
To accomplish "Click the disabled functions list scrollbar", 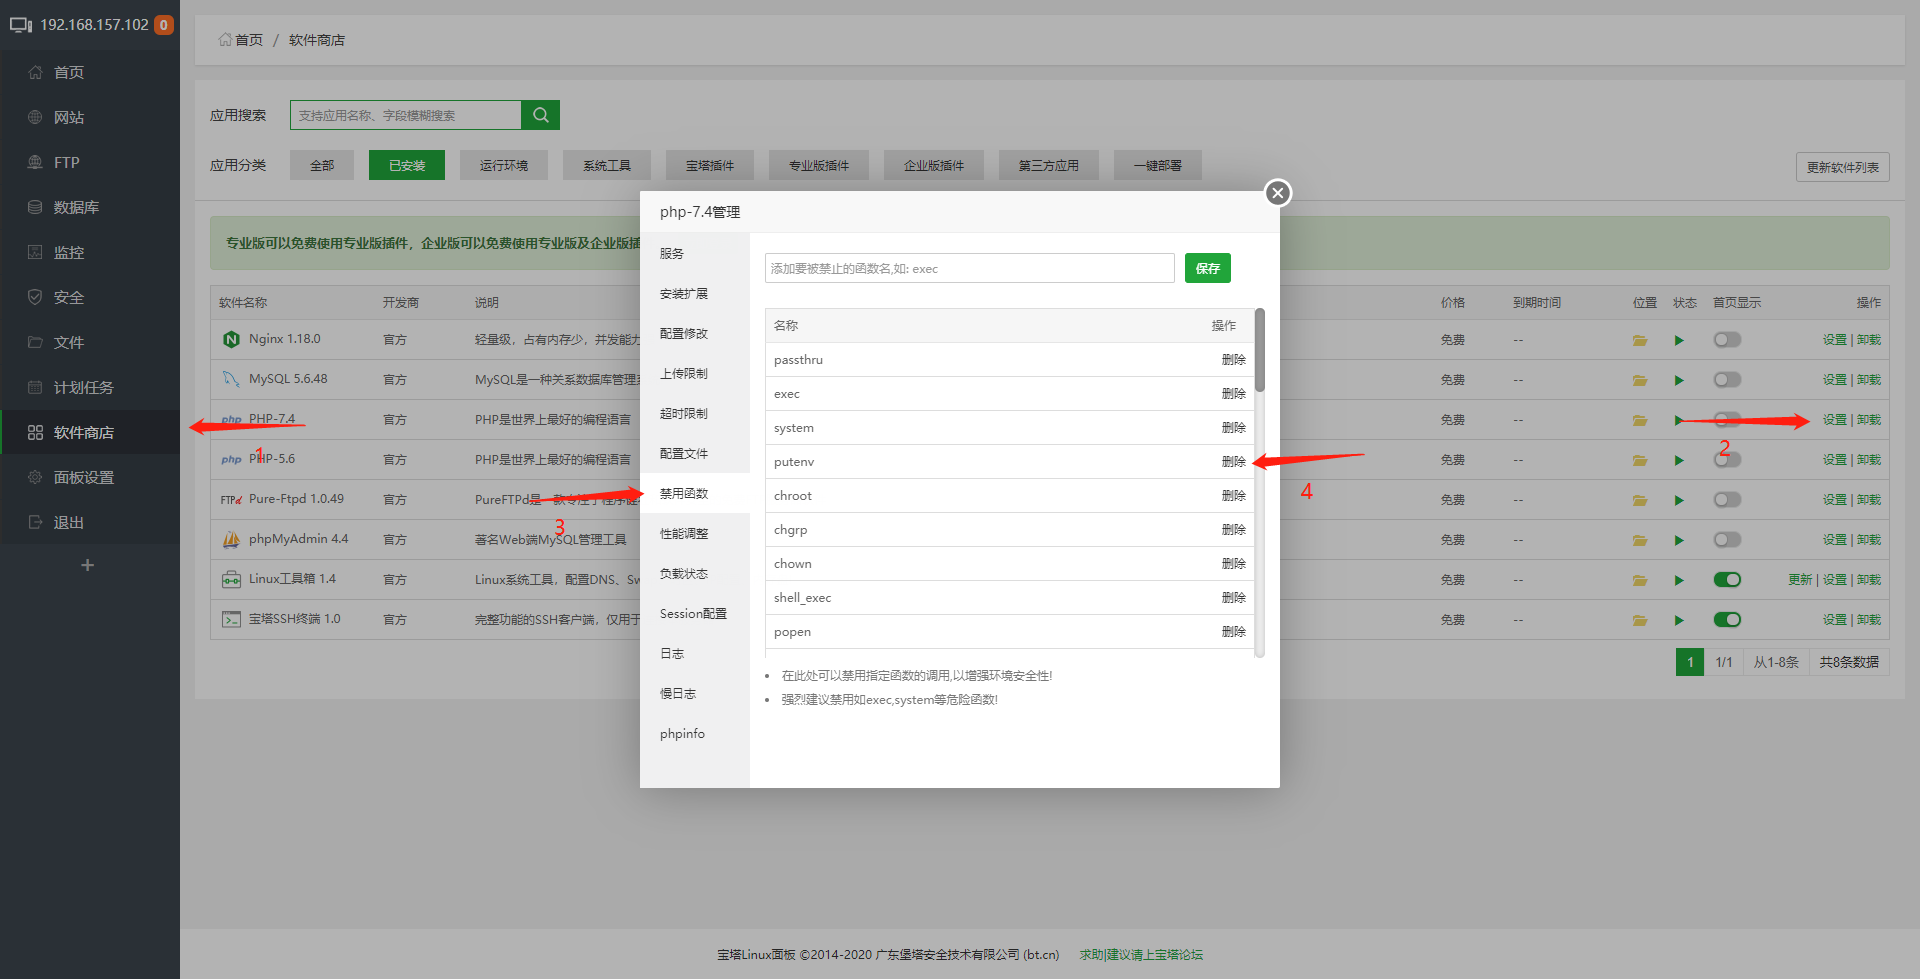I will click(x=1260, y=350).
